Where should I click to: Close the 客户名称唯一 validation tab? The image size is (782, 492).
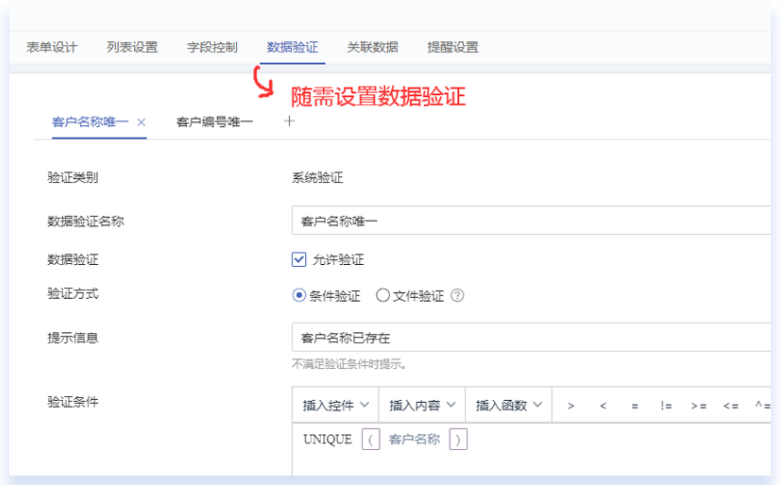(x=141, y=122)
